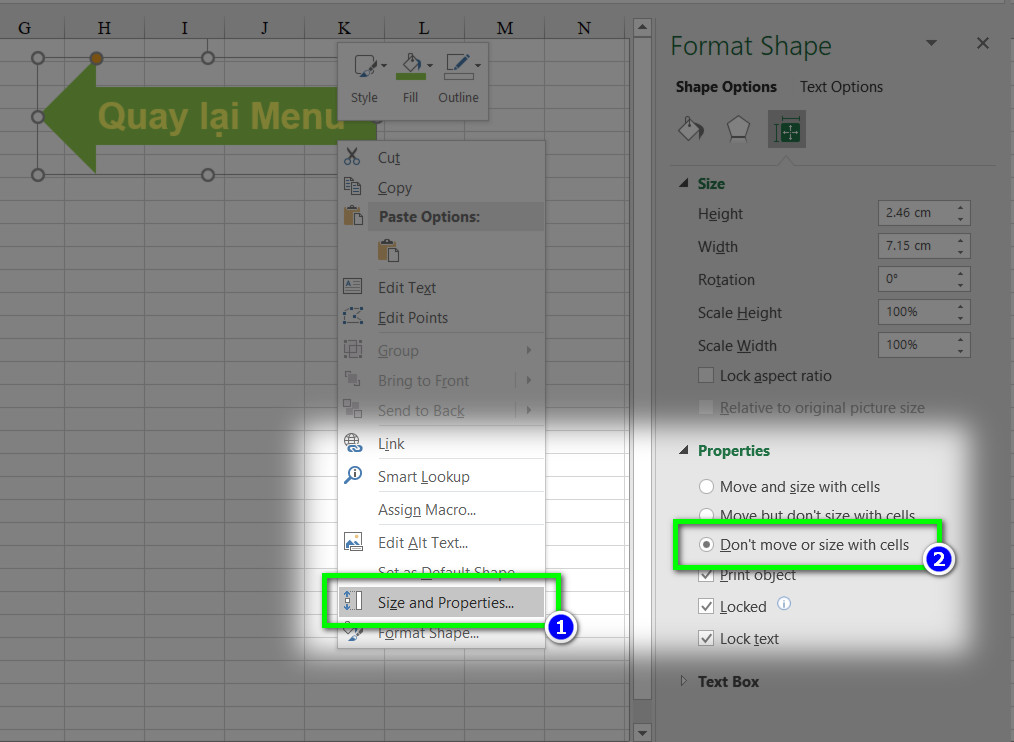Click the Size and Properties menu icon
The width and height of the screenshot is (1014, 742).
click(x=353, y=601)
